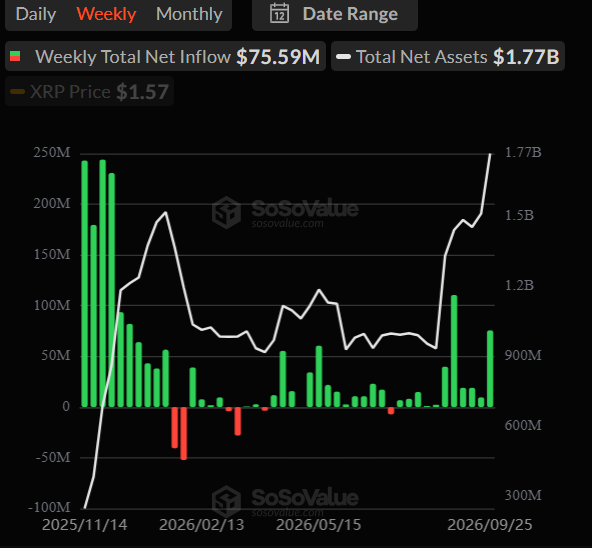592x548 pixels.
Task: Toggle Weekly Total Net Inflow series
Action: click(165, 56)
